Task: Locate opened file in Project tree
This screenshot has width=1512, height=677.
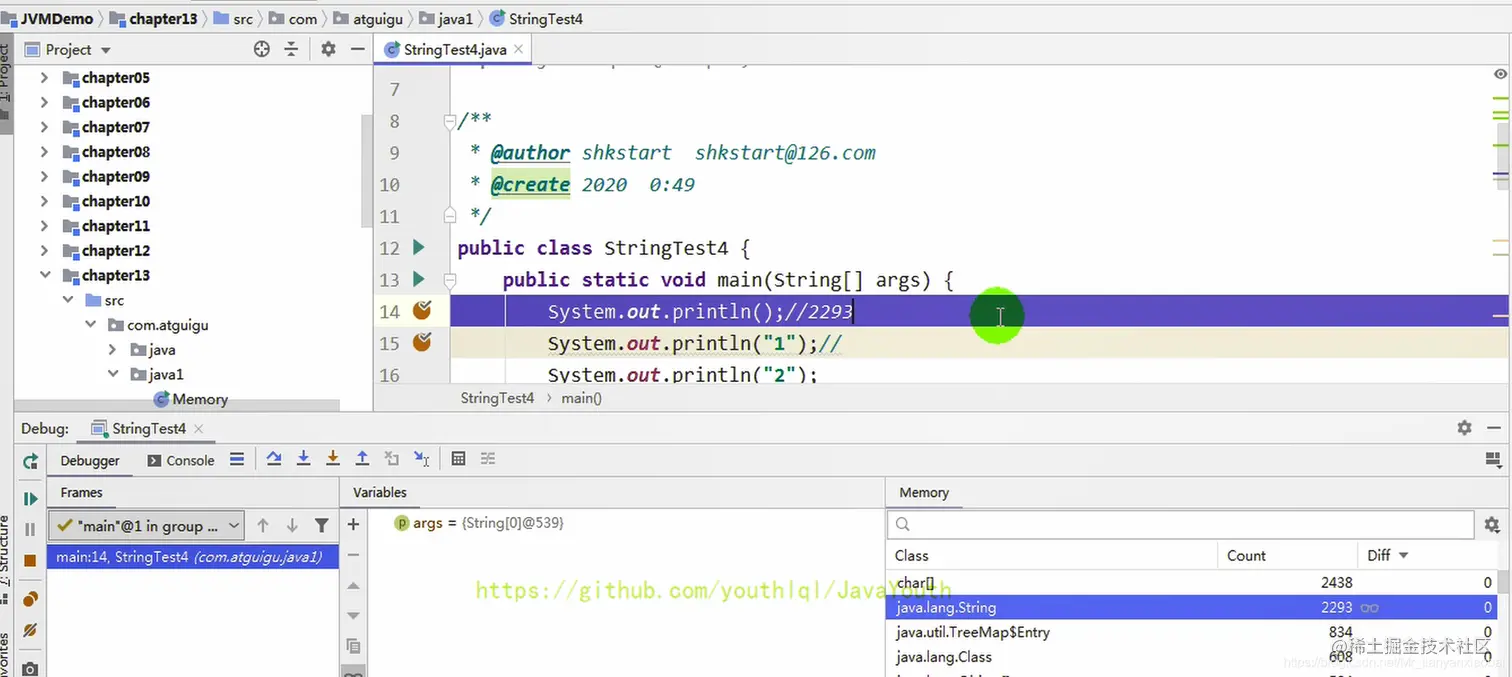Action: coord(262,49)
